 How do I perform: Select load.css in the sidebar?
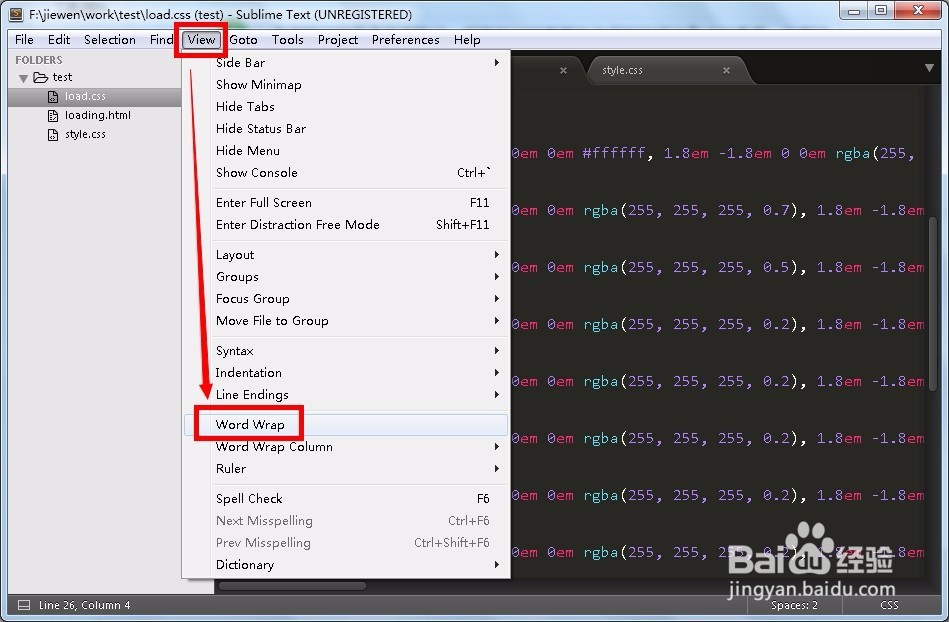pyautogui.click(x=94, y=96)
